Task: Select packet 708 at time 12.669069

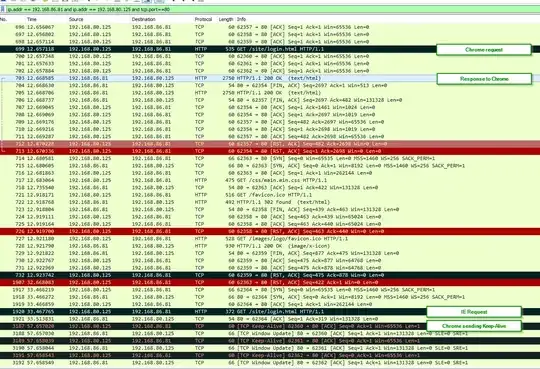Action: 270,114
